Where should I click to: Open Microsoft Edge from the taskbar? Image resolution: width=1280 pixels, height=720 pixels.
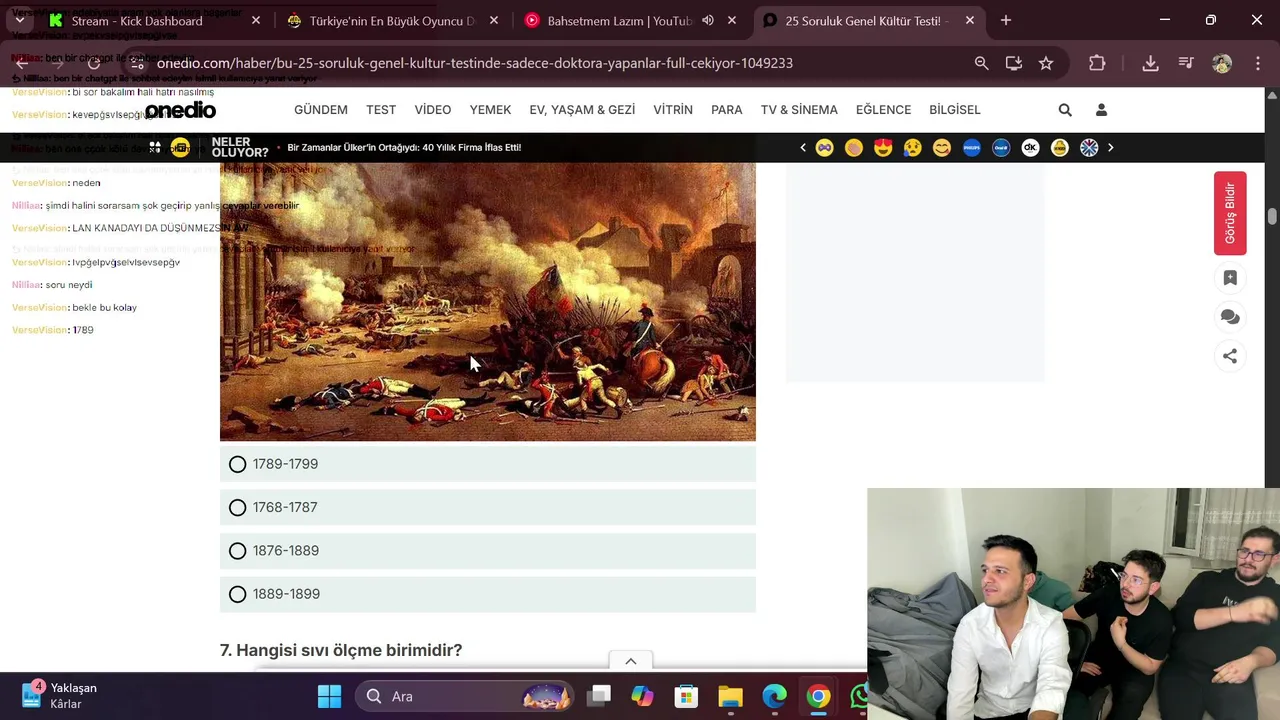click(x=775, y=697)
